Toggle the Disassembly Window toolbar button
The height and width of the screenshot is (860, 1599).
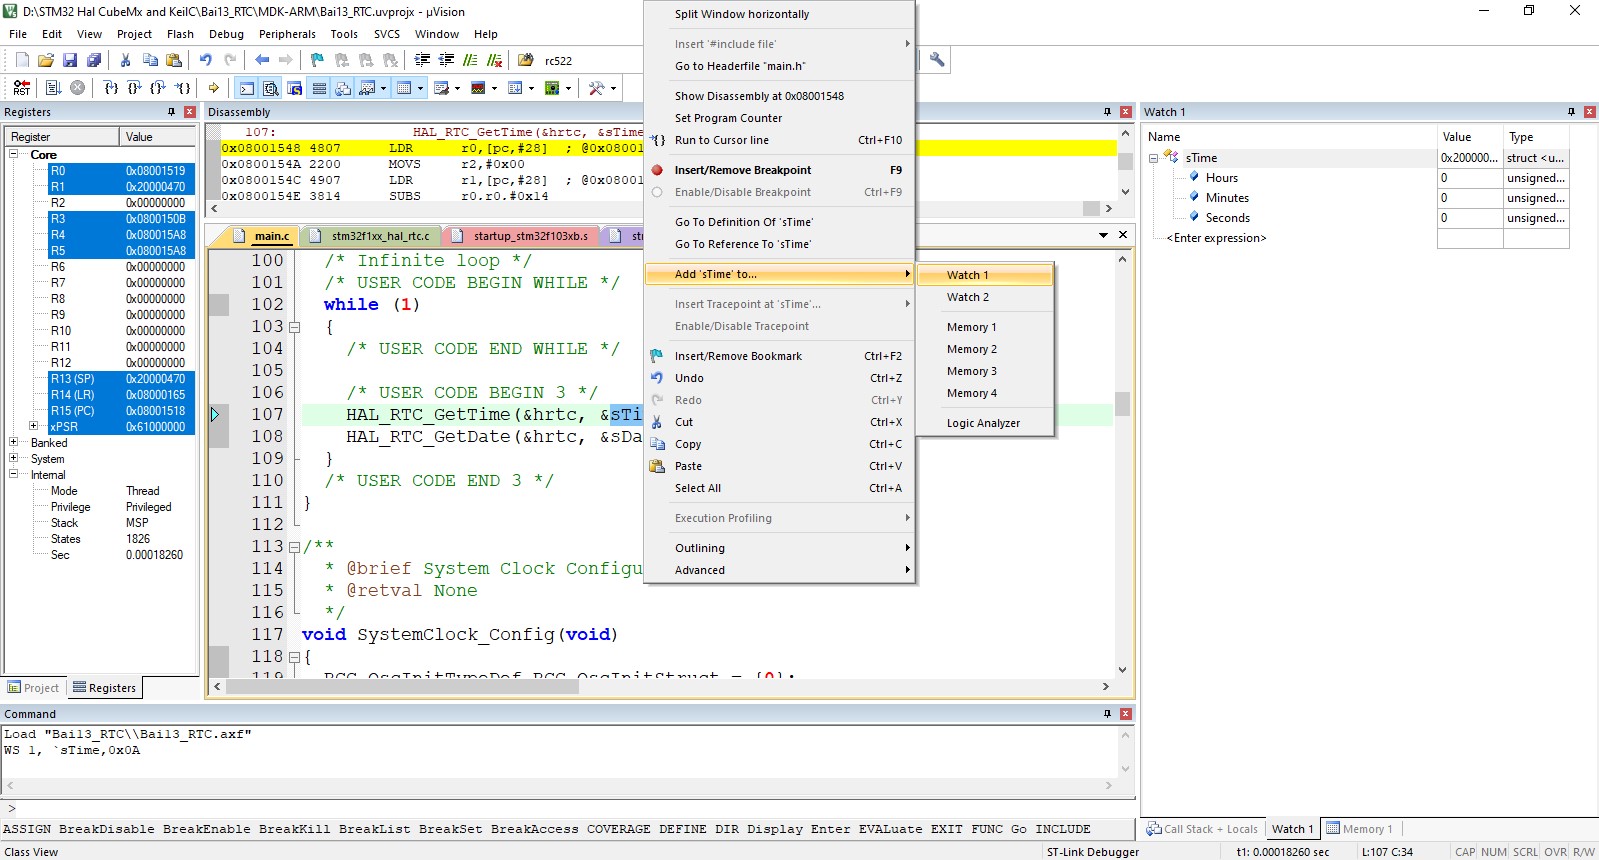click(x=271, y=88)
